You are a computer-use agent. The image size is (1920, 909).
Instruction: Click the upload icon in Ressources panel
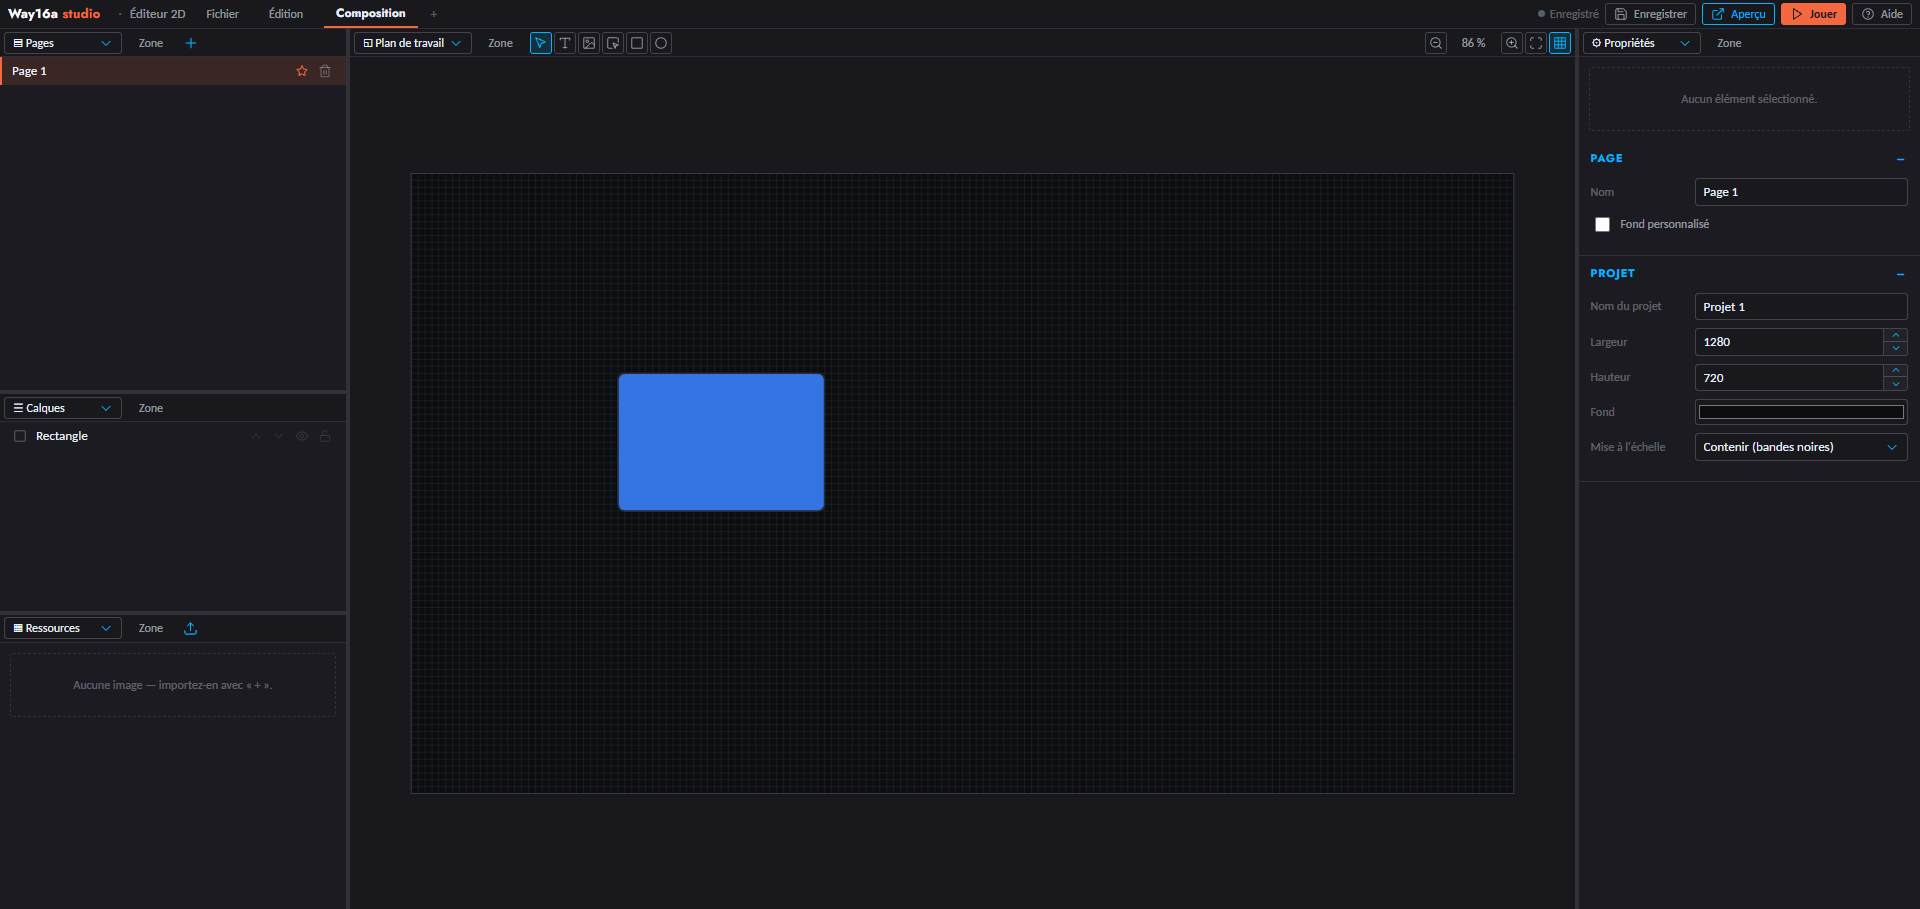(191, 628)
